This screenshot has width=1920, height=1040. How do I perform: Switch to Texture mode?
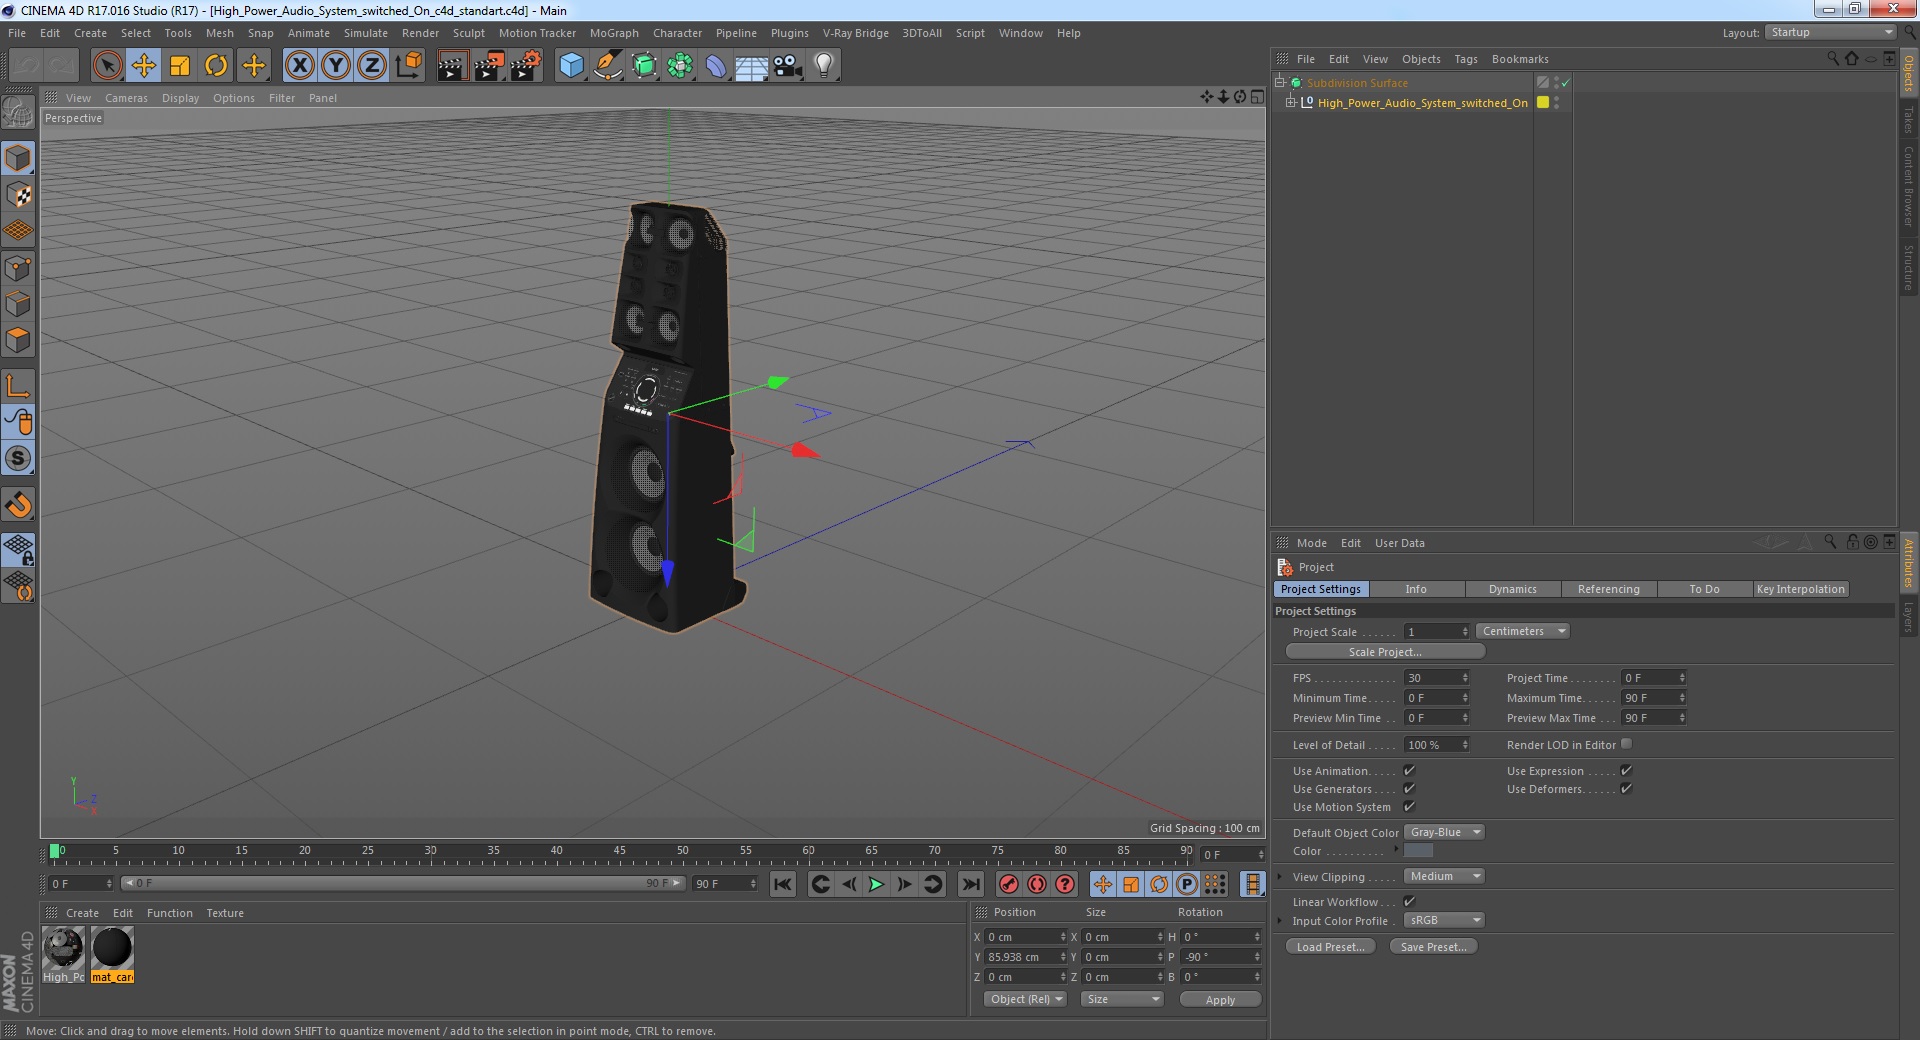click(18, 194)
